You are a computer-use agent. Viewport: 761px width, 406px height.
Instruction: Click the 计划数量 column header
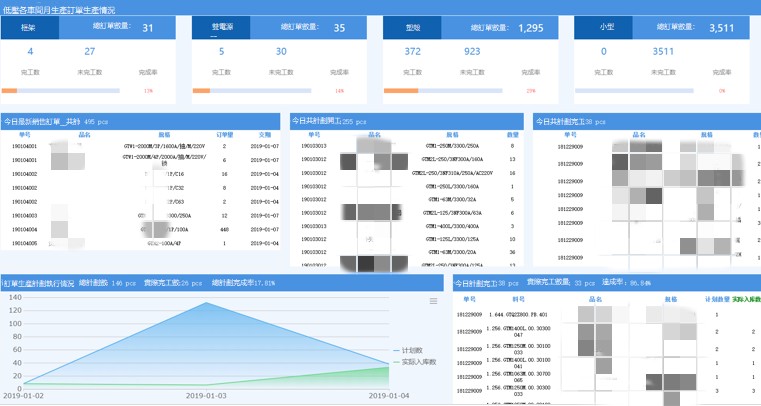click(718, 298)
